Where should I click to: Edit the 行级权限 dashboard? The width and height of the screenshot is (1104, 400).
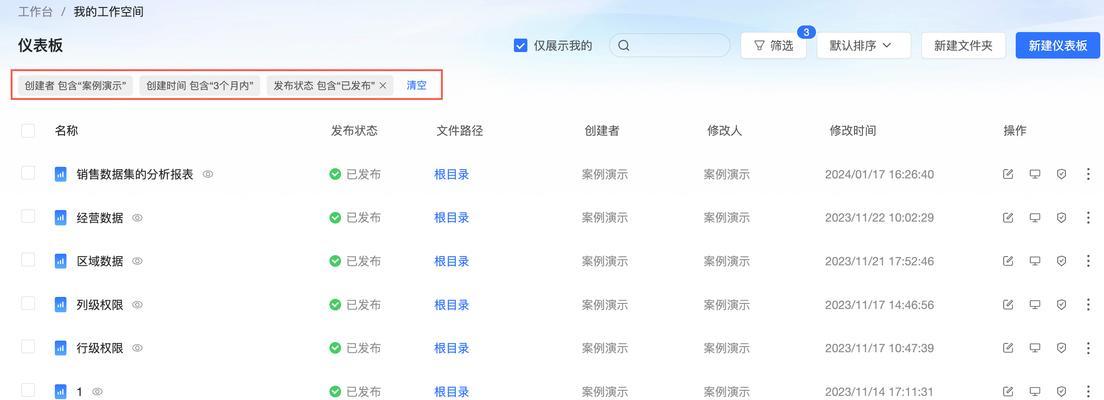tap(1008, 348)
